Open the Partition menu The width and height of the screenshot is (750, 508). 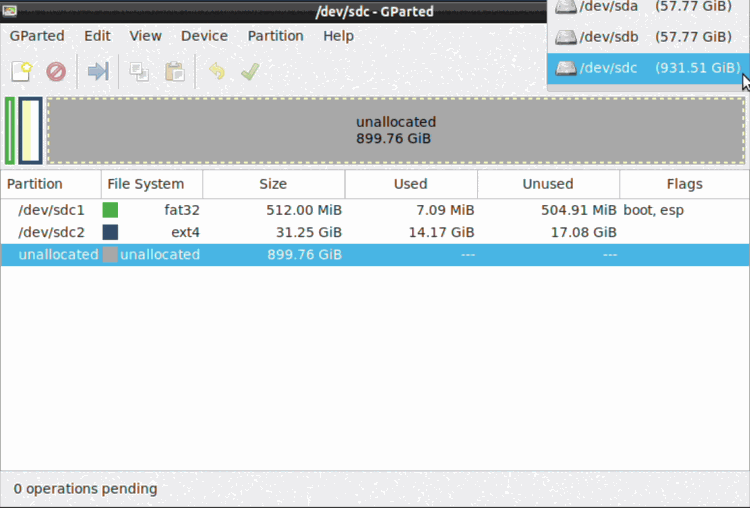click(275, 36)
